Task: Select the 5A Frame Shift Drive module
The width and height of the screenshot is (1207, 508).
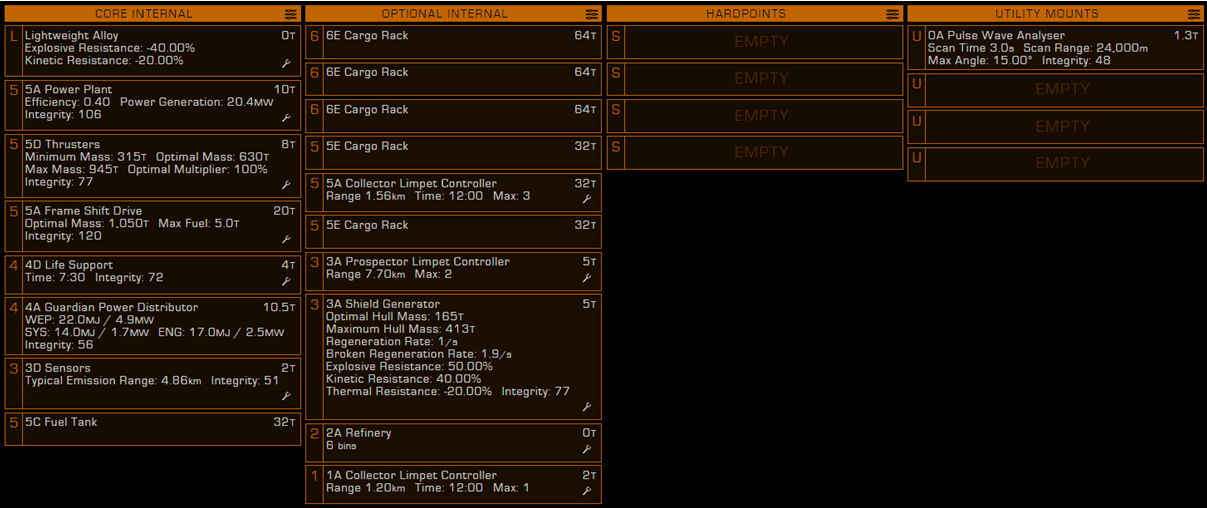Action: (x=153, y=226)
